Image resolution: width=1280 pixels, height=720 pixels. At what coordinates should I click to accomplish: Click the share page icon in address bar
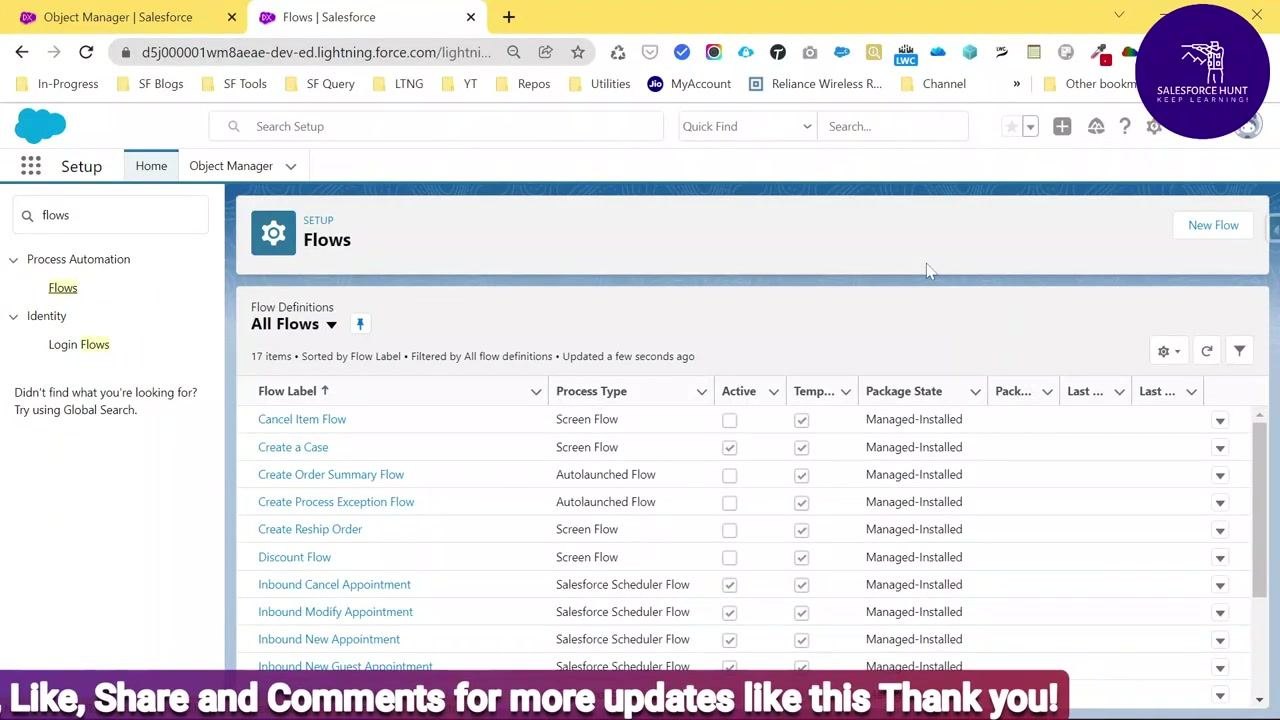coord(545,52)
